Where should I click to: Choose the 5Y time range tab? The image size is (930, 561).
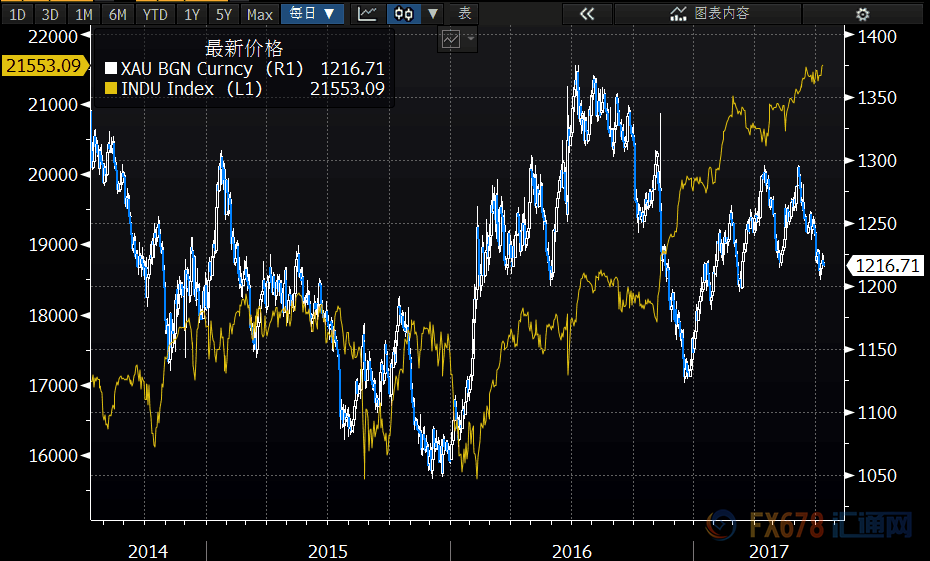[224, 14]
